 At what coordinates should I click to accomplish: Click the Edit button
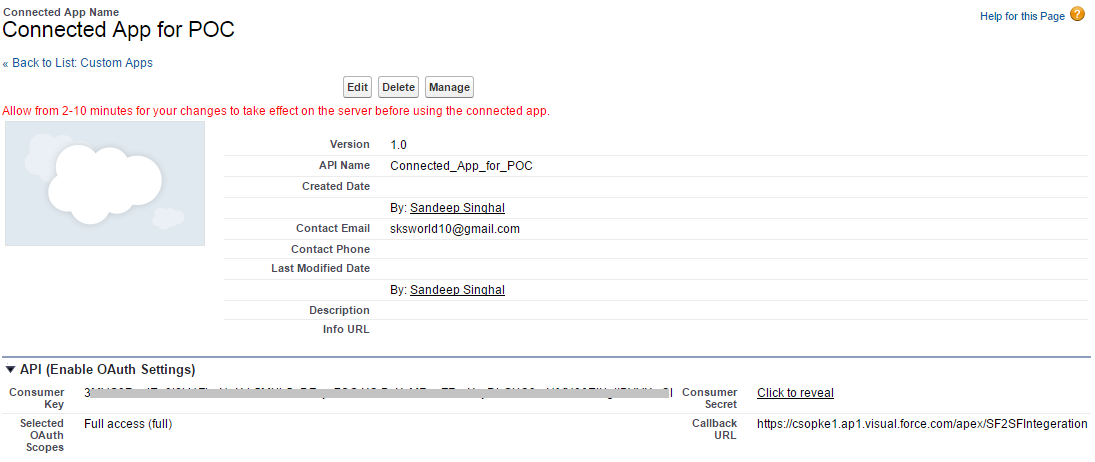pyautogui.click(x=358, y=87)
